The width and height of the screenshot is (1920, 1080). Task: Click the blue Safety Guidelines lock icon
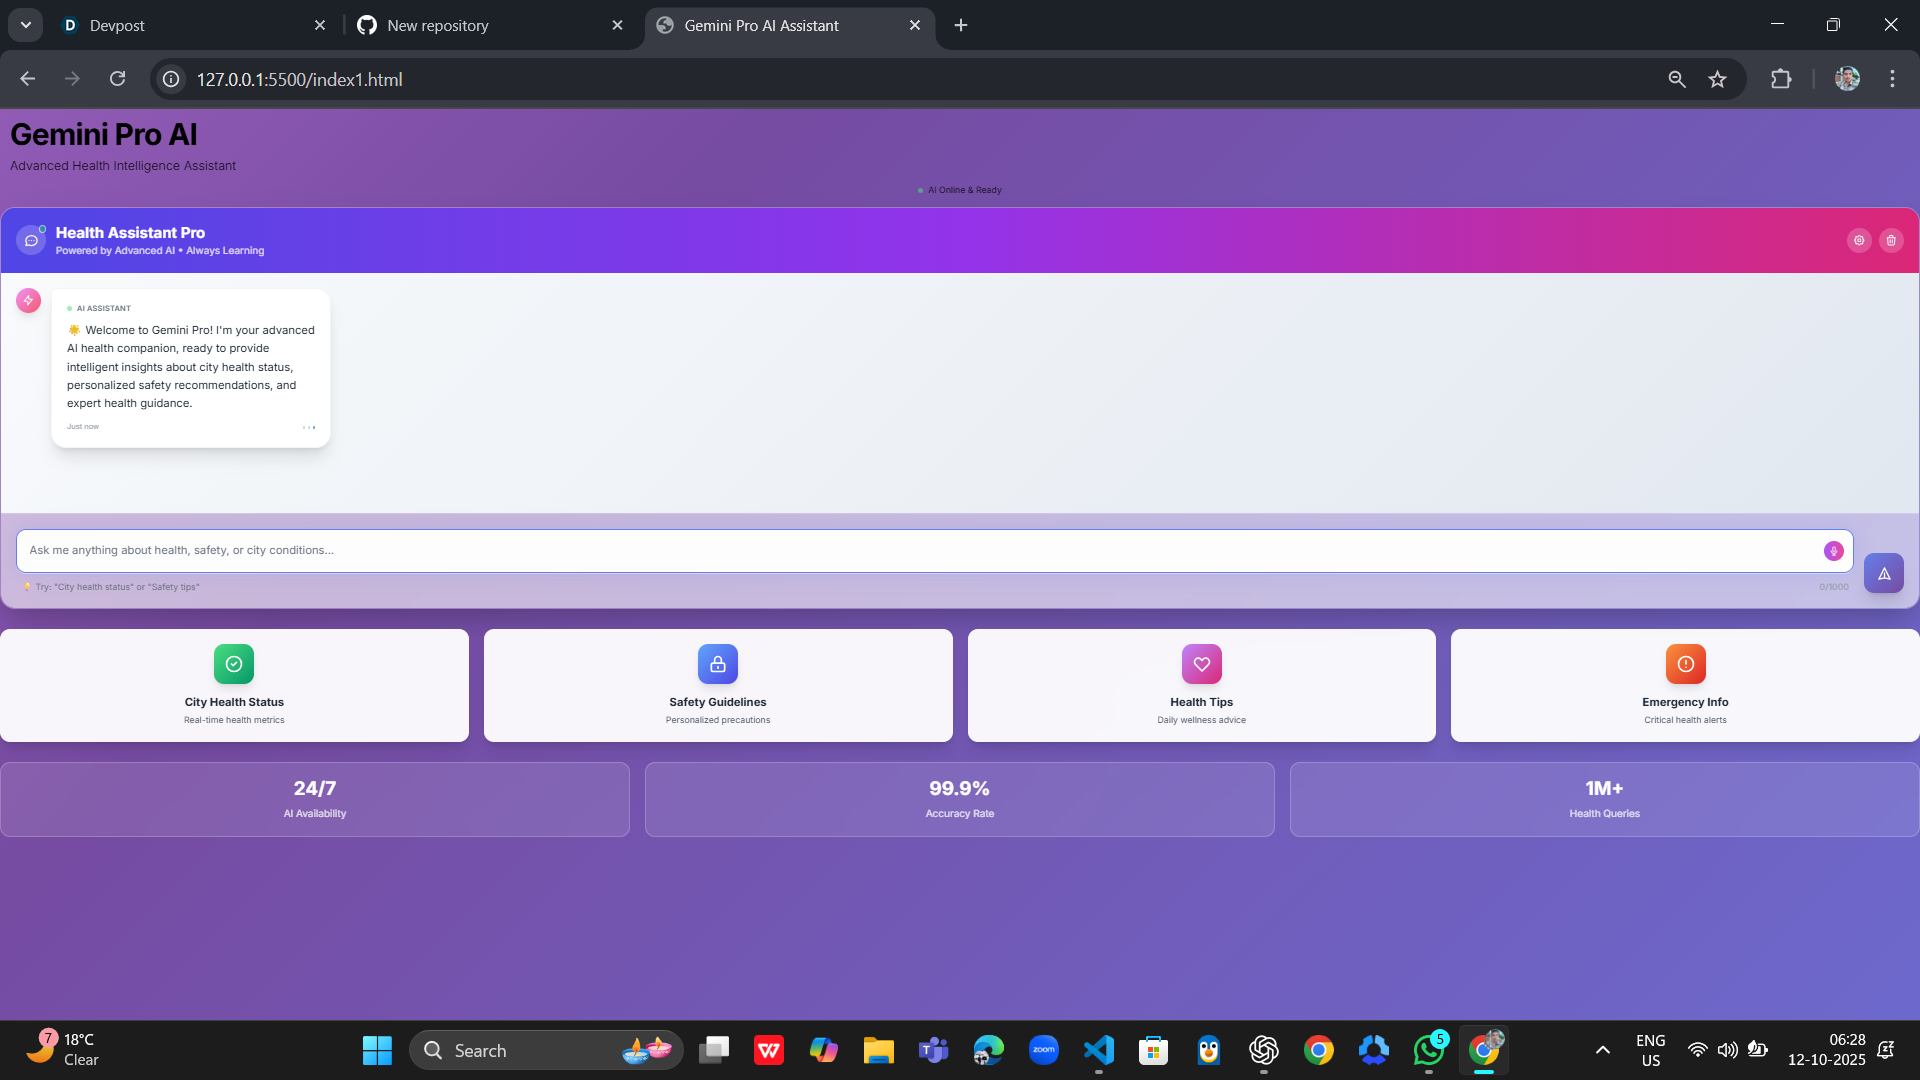click(x=718, y=664)
